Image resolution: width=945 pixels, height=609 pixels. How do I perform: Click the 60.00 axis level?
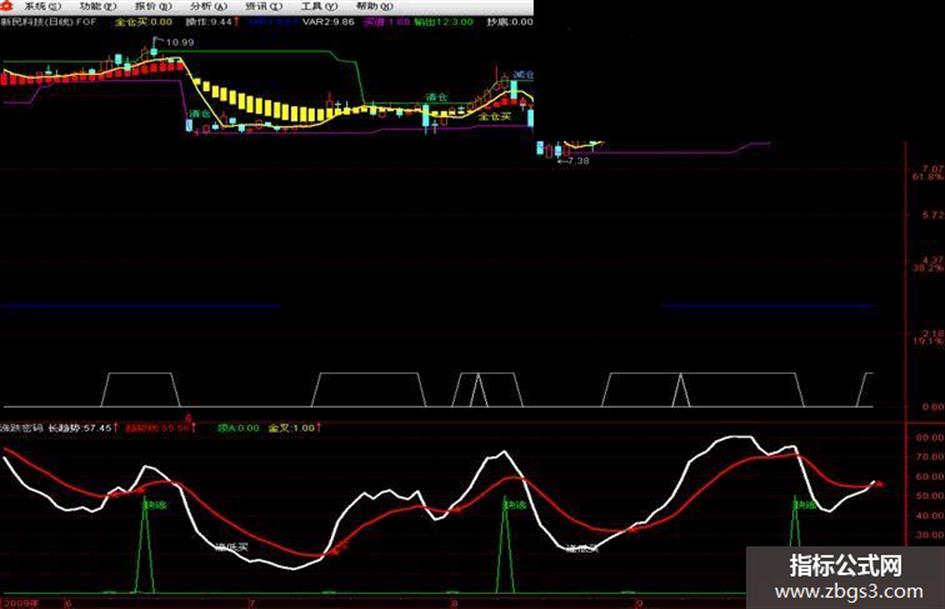tap(930, 476)
